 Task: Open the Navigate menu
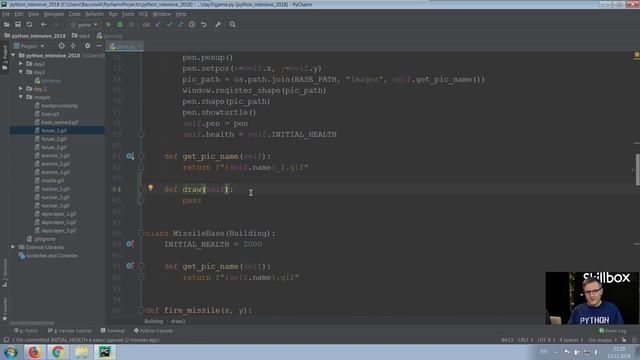coord(53,14)
